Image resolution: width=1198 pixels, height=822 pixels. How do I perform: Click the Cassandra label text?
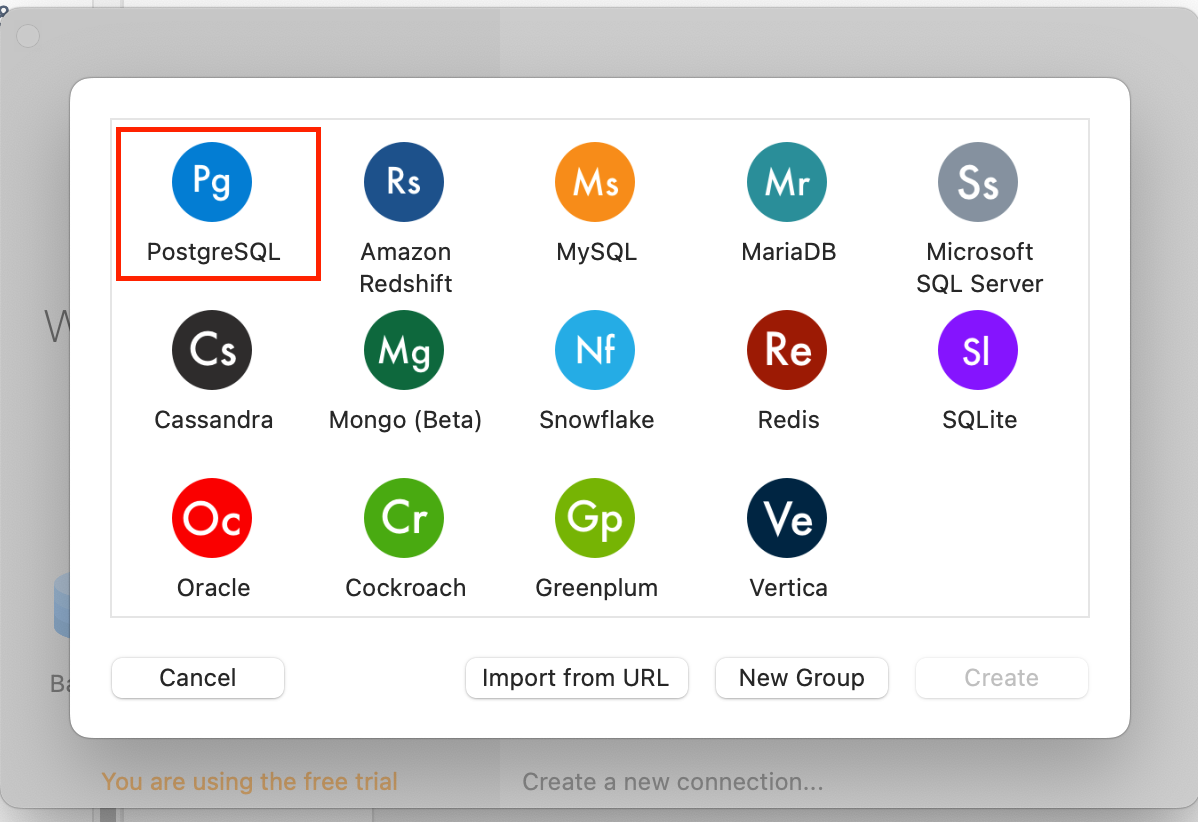(x=213, y=419)
